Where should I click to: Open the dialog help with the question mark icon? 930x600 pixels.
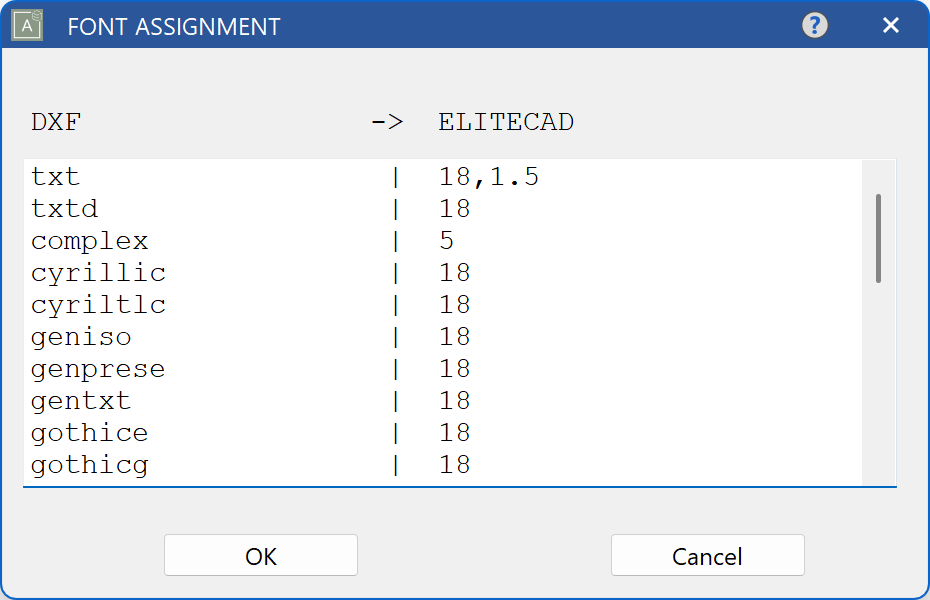815,25
